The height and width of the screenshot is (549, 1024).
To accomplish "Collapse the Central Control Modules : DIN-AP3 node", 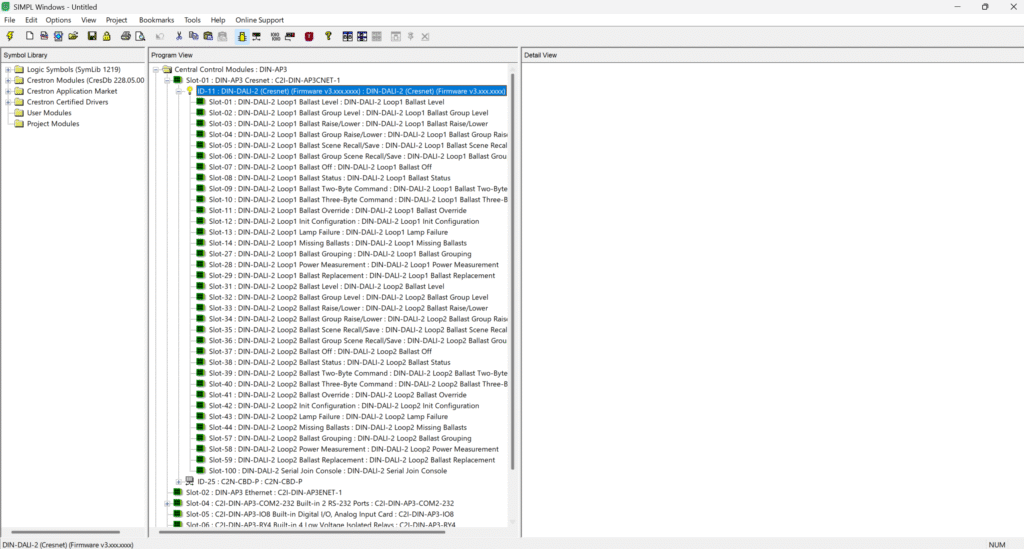I will click(155, 69).
